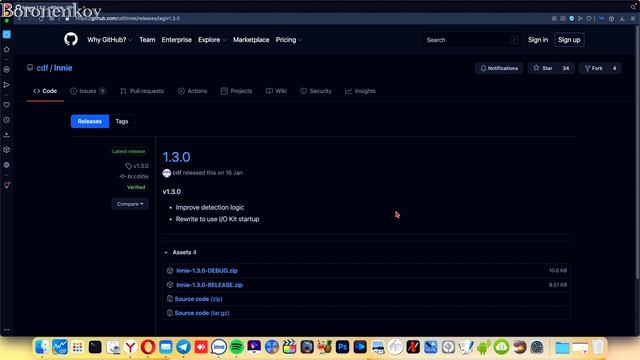640x360 pixels.
Task: Open the Innie repository name link
Action: pyautogui.click(x=63, y=68)
